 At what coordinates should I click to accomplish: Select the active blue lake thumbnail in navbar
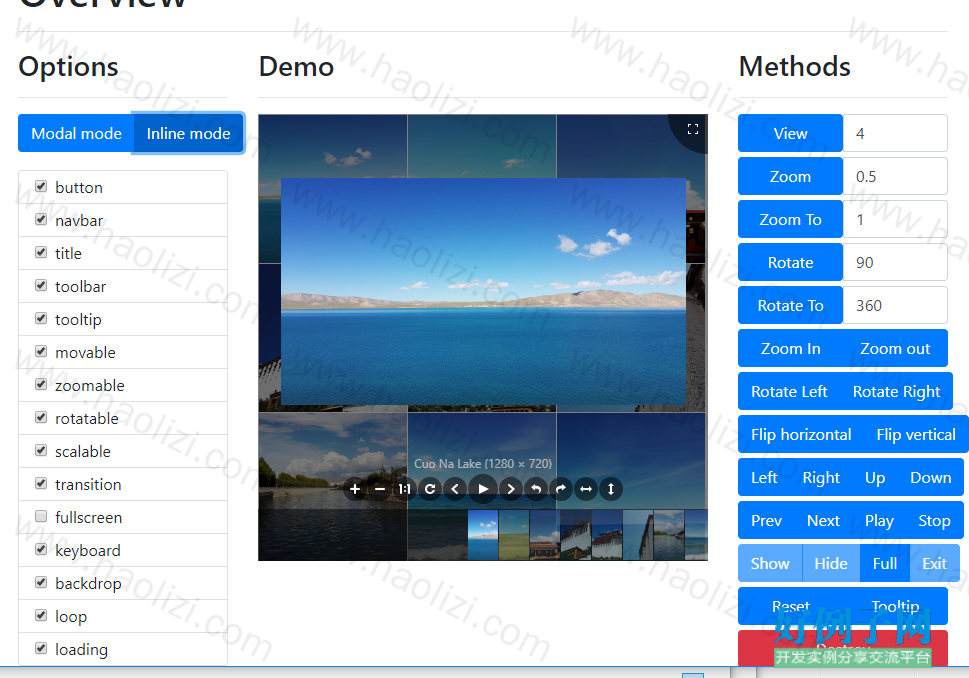click(x=483, y=535)
